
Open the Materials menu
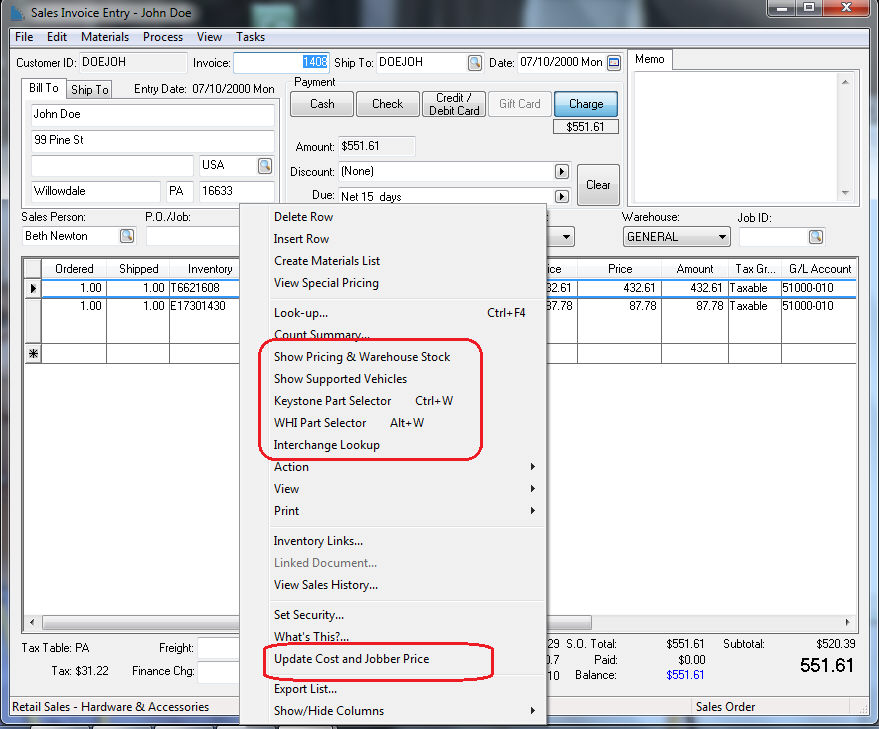(105, 37)
